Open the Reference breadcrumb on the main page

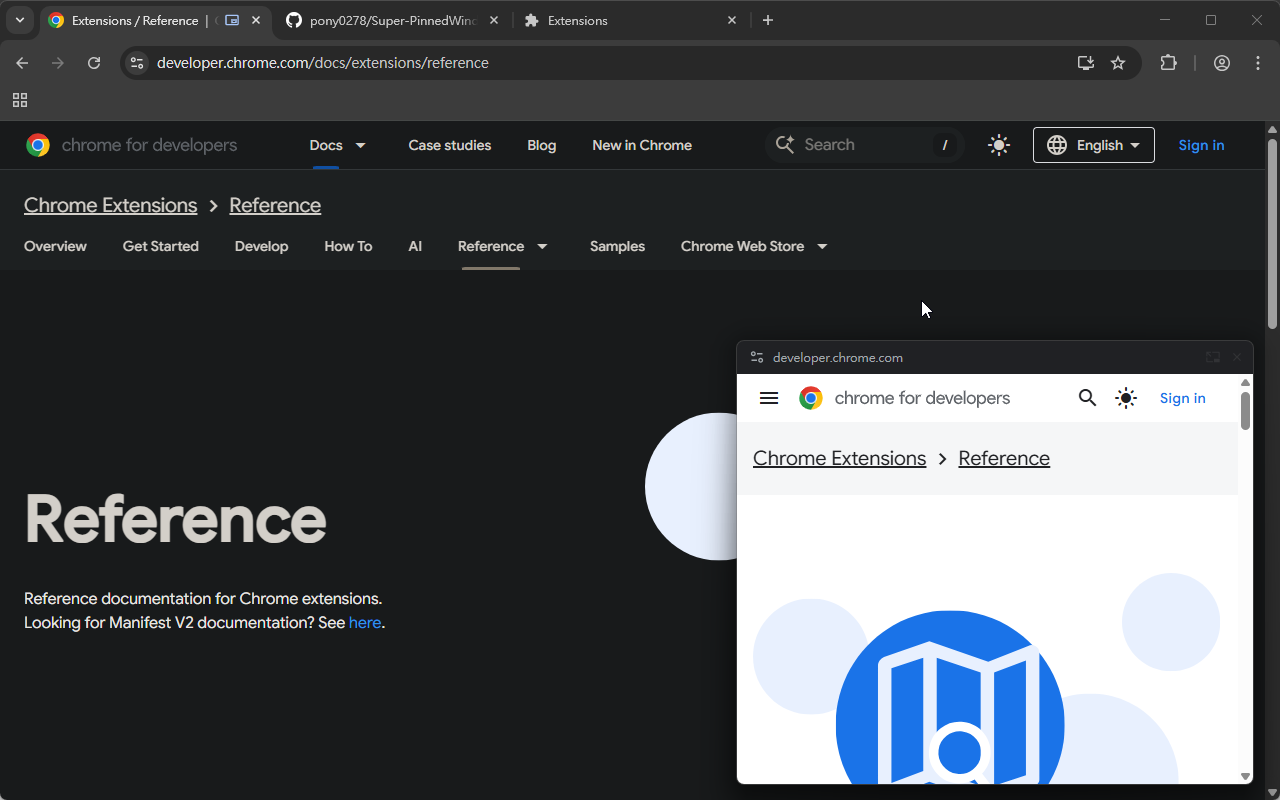275,205
